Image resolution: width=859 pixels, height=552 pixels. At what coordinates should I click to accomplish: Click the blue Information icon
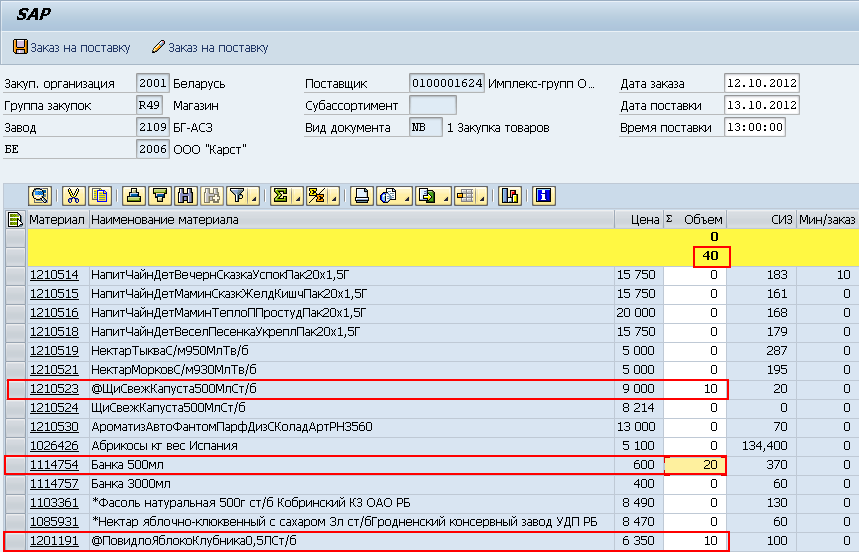(543, 196)
